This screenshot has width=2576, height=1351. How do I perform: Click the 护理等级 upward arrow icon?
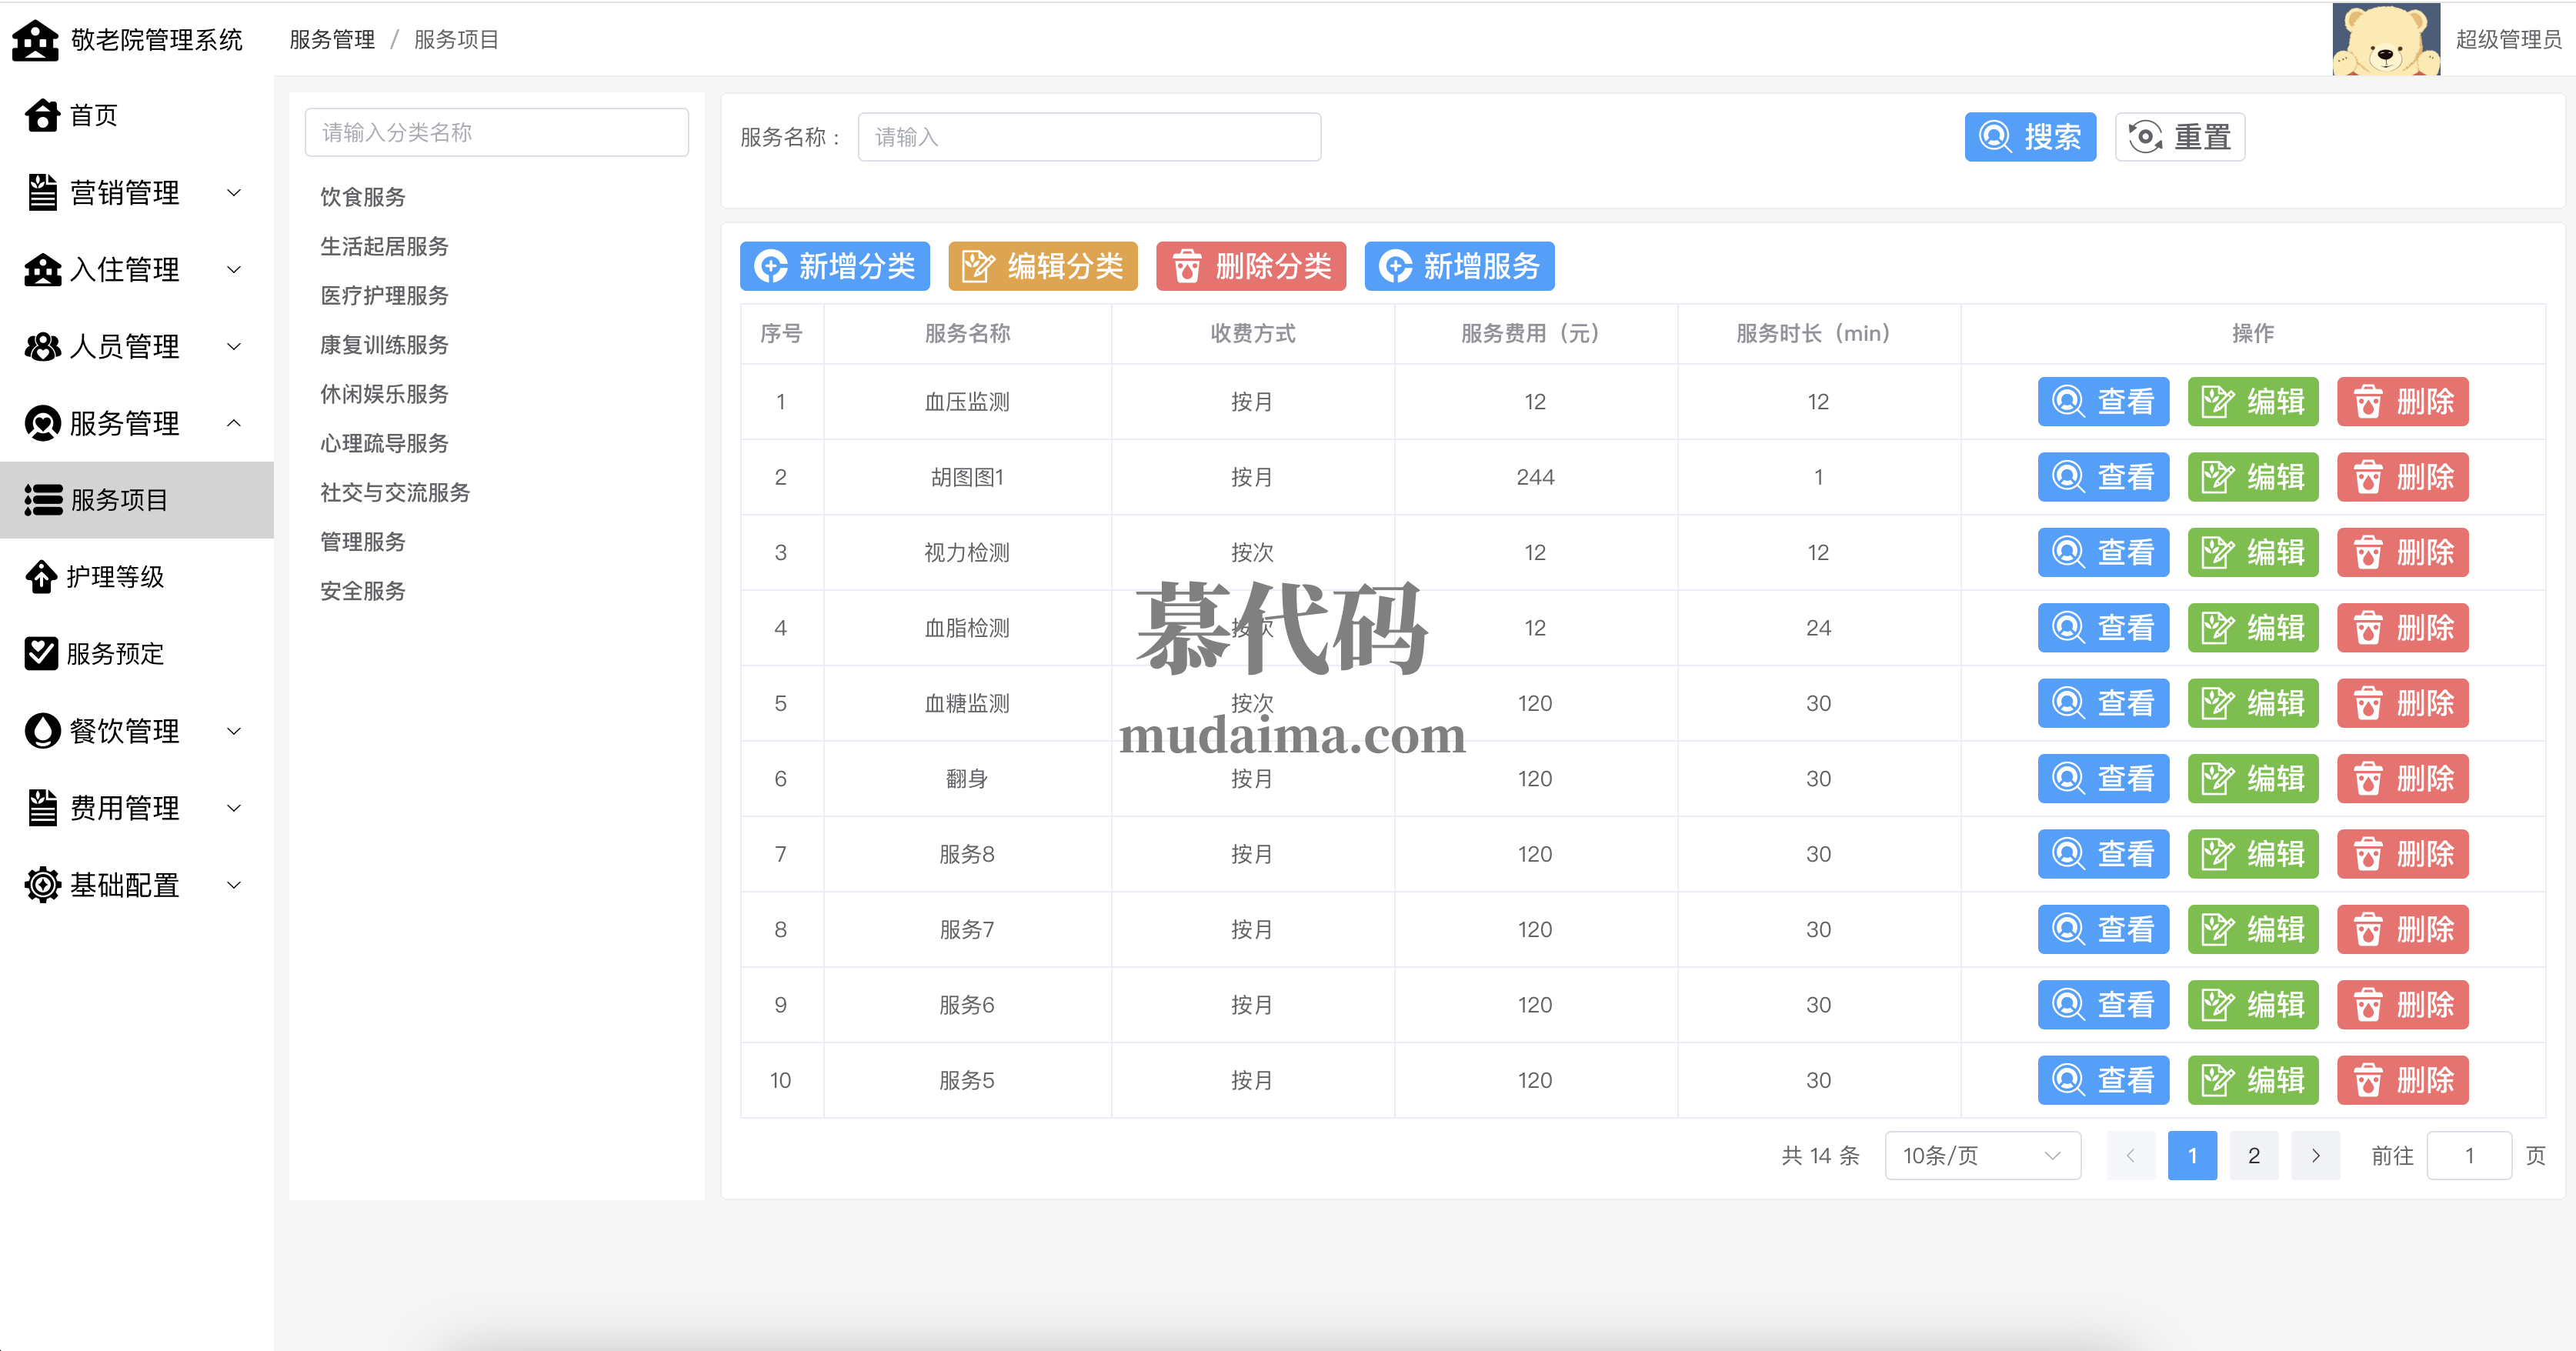[x=41, y=577]
